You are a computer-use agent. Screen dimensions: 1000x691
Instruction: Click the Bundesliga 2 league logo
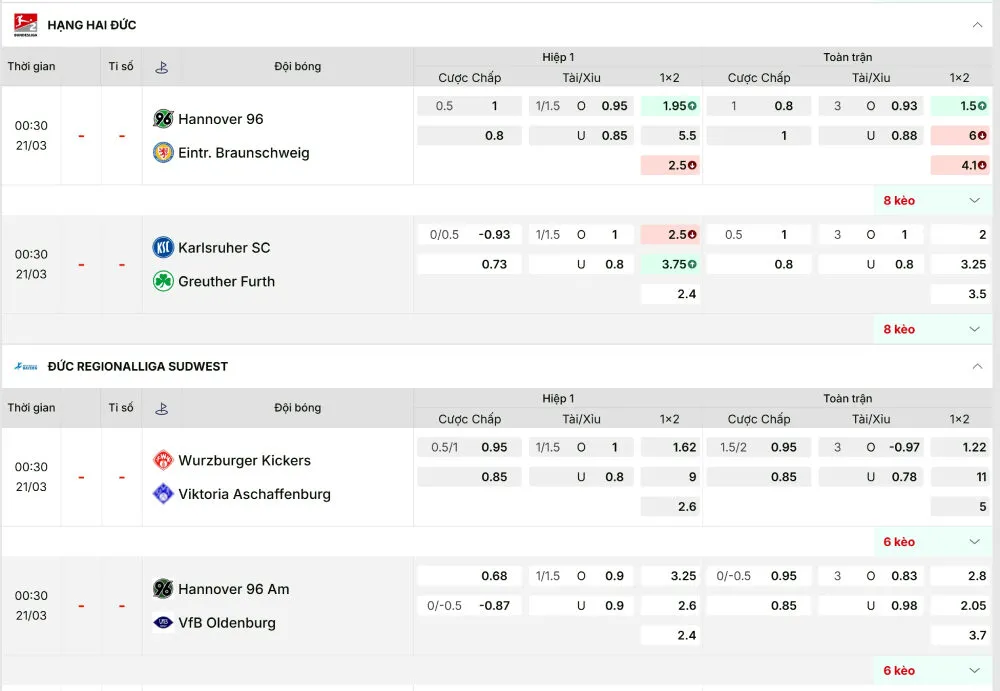25,25
